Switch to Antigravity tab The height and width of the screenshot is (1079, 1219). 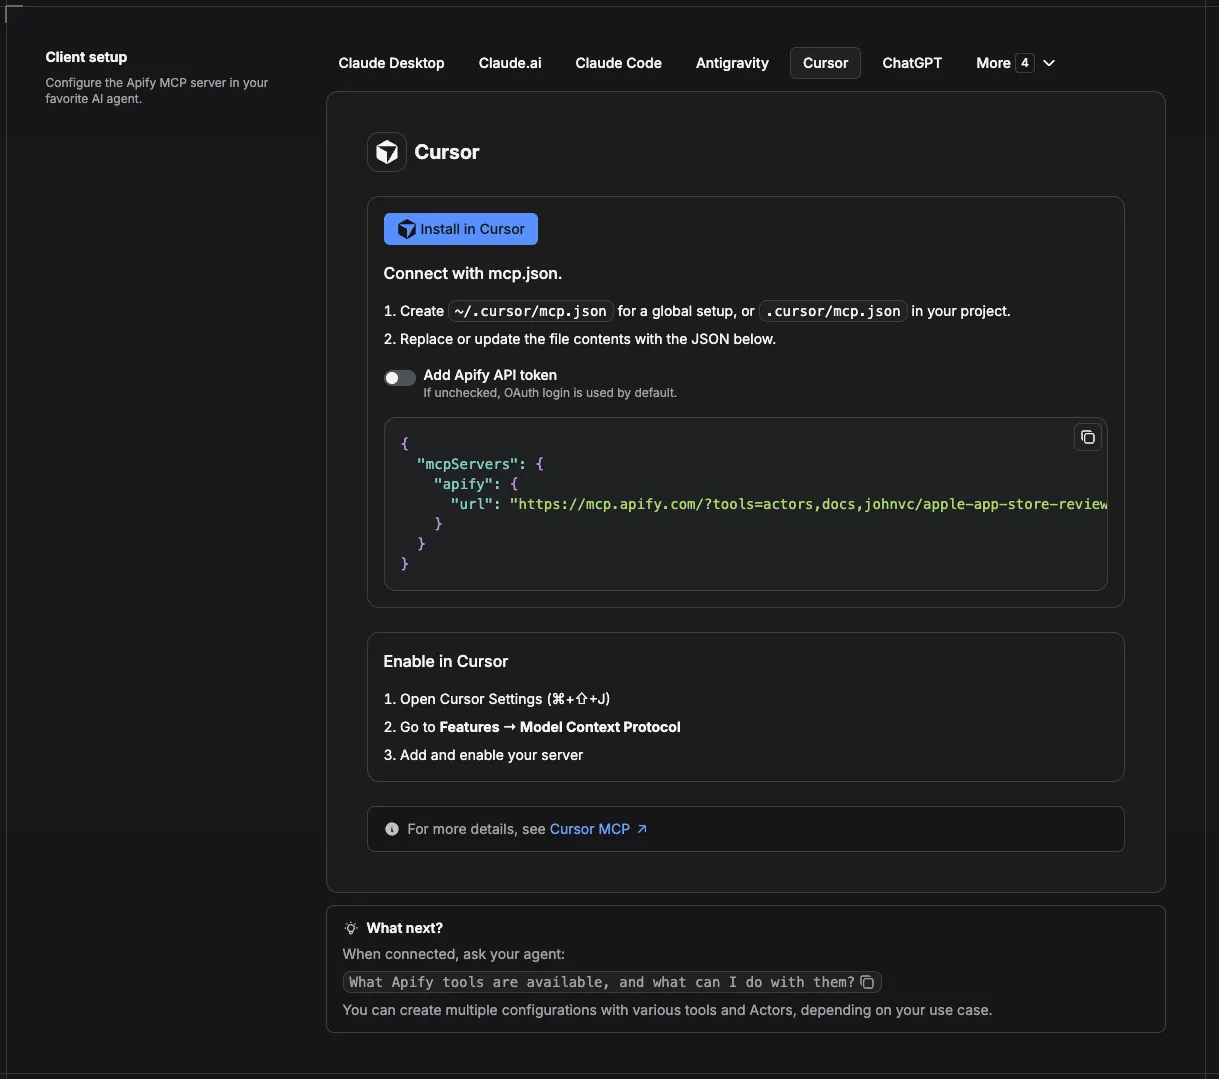(732, 63)
